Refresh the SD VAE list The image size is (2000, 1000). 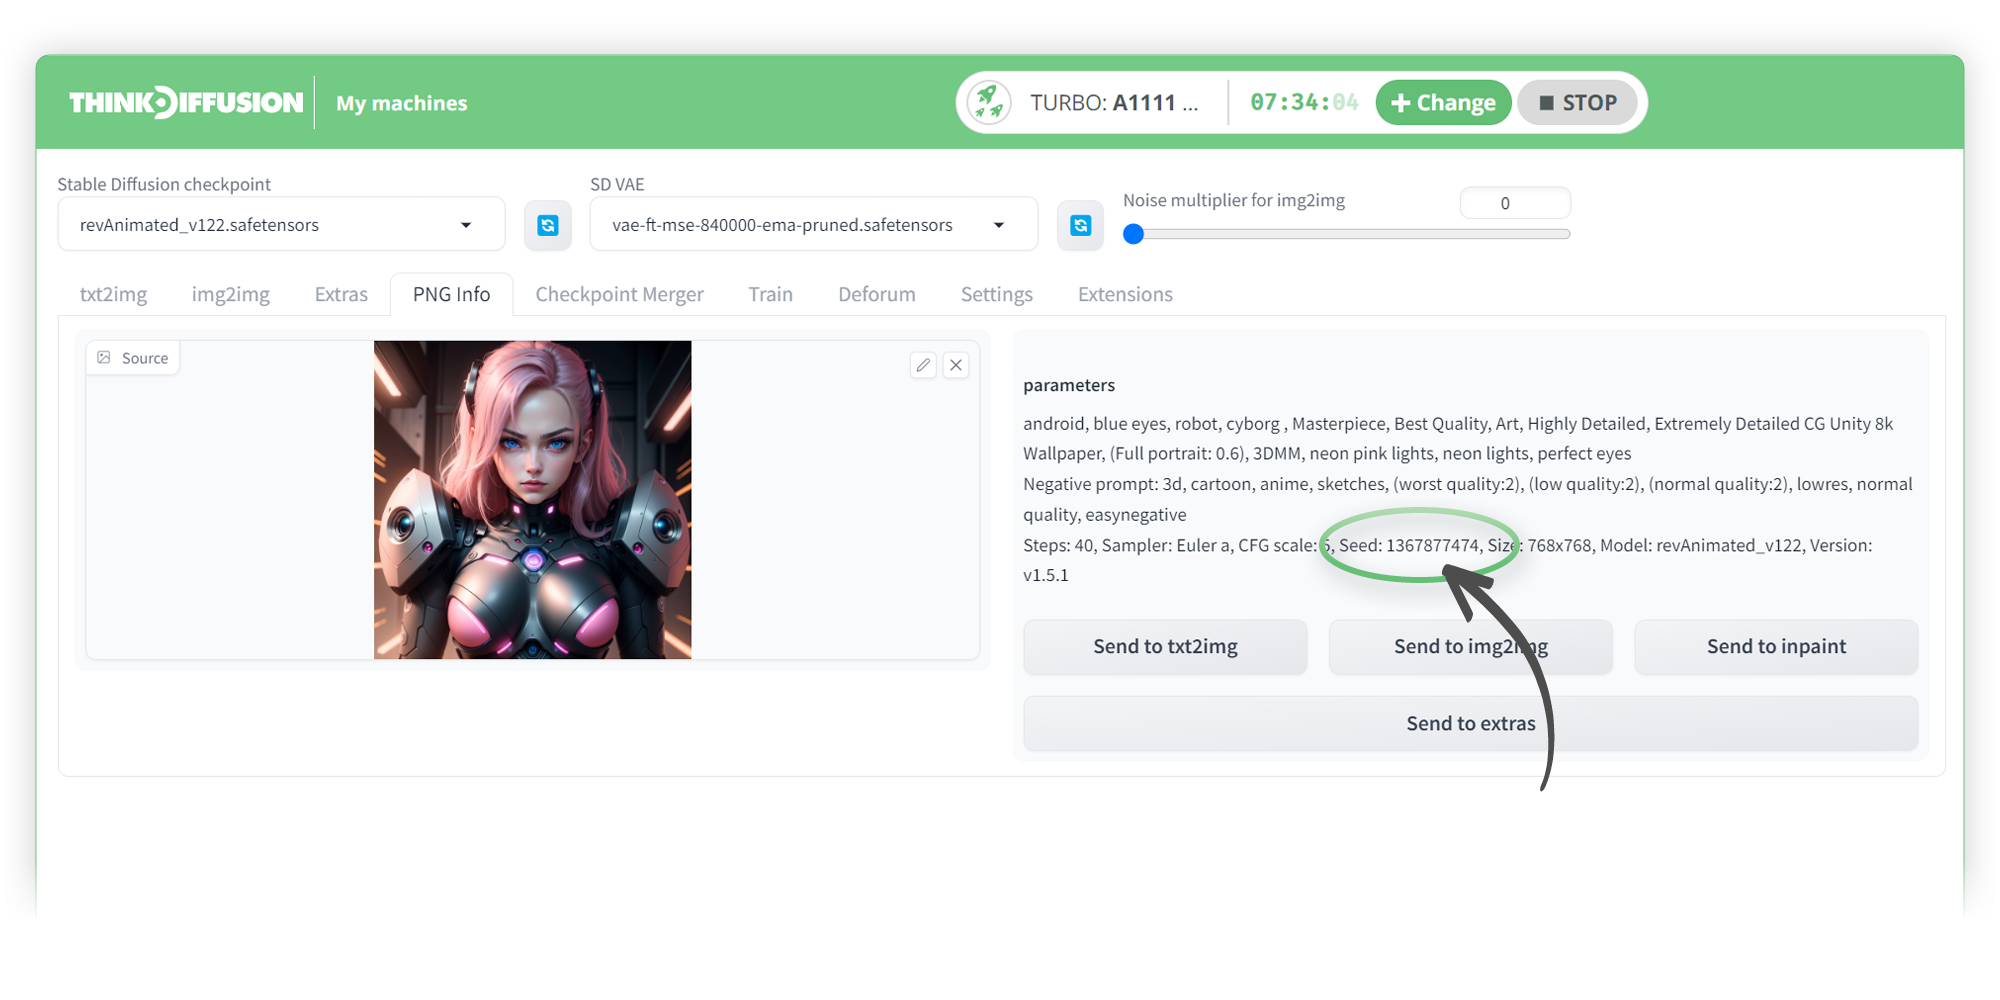tap(1081, 225)
